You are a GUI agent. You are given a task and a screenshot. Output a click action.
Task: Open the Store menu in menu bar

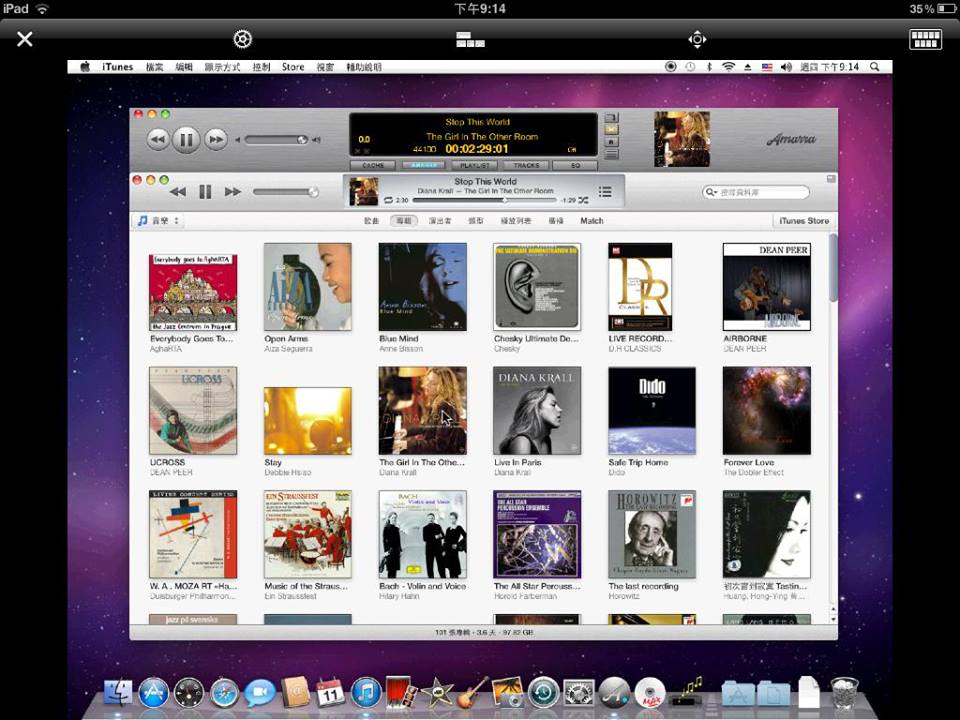pyautogui.click(x=293, y=67)
